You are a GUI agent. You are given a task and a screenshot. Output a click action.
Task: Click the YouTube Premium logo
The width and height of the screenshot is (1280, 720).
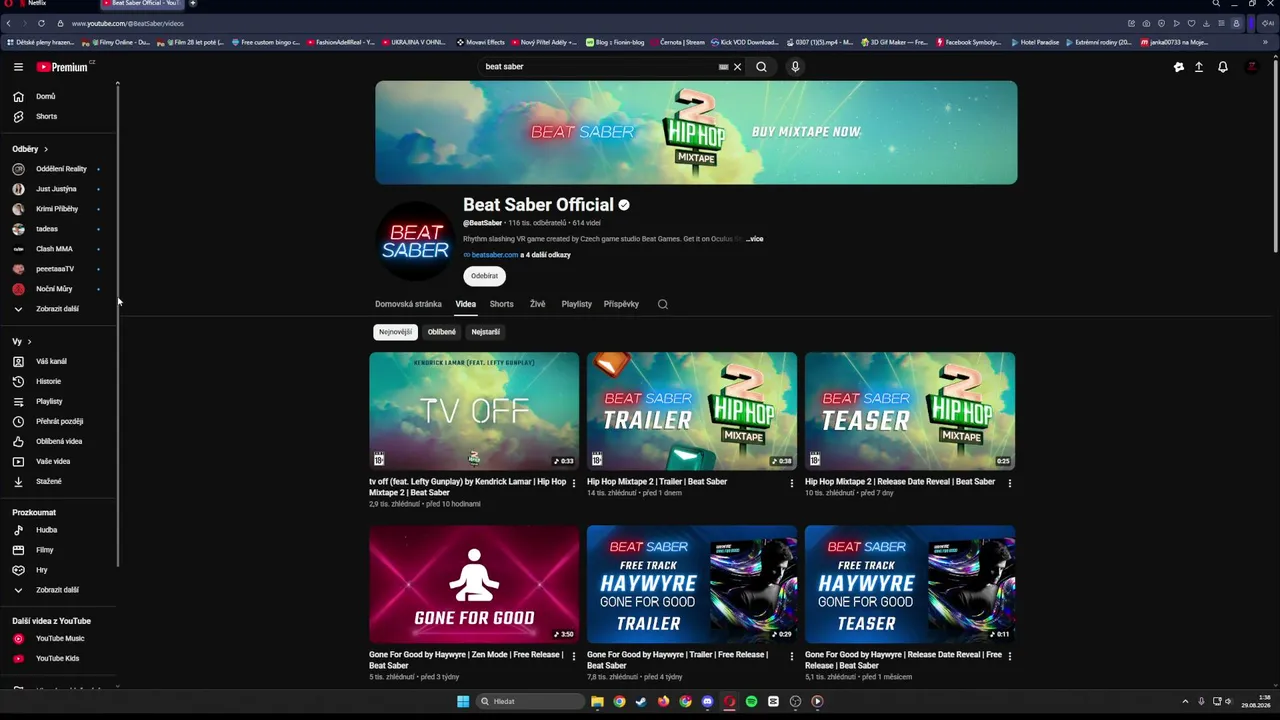(63, 67)
